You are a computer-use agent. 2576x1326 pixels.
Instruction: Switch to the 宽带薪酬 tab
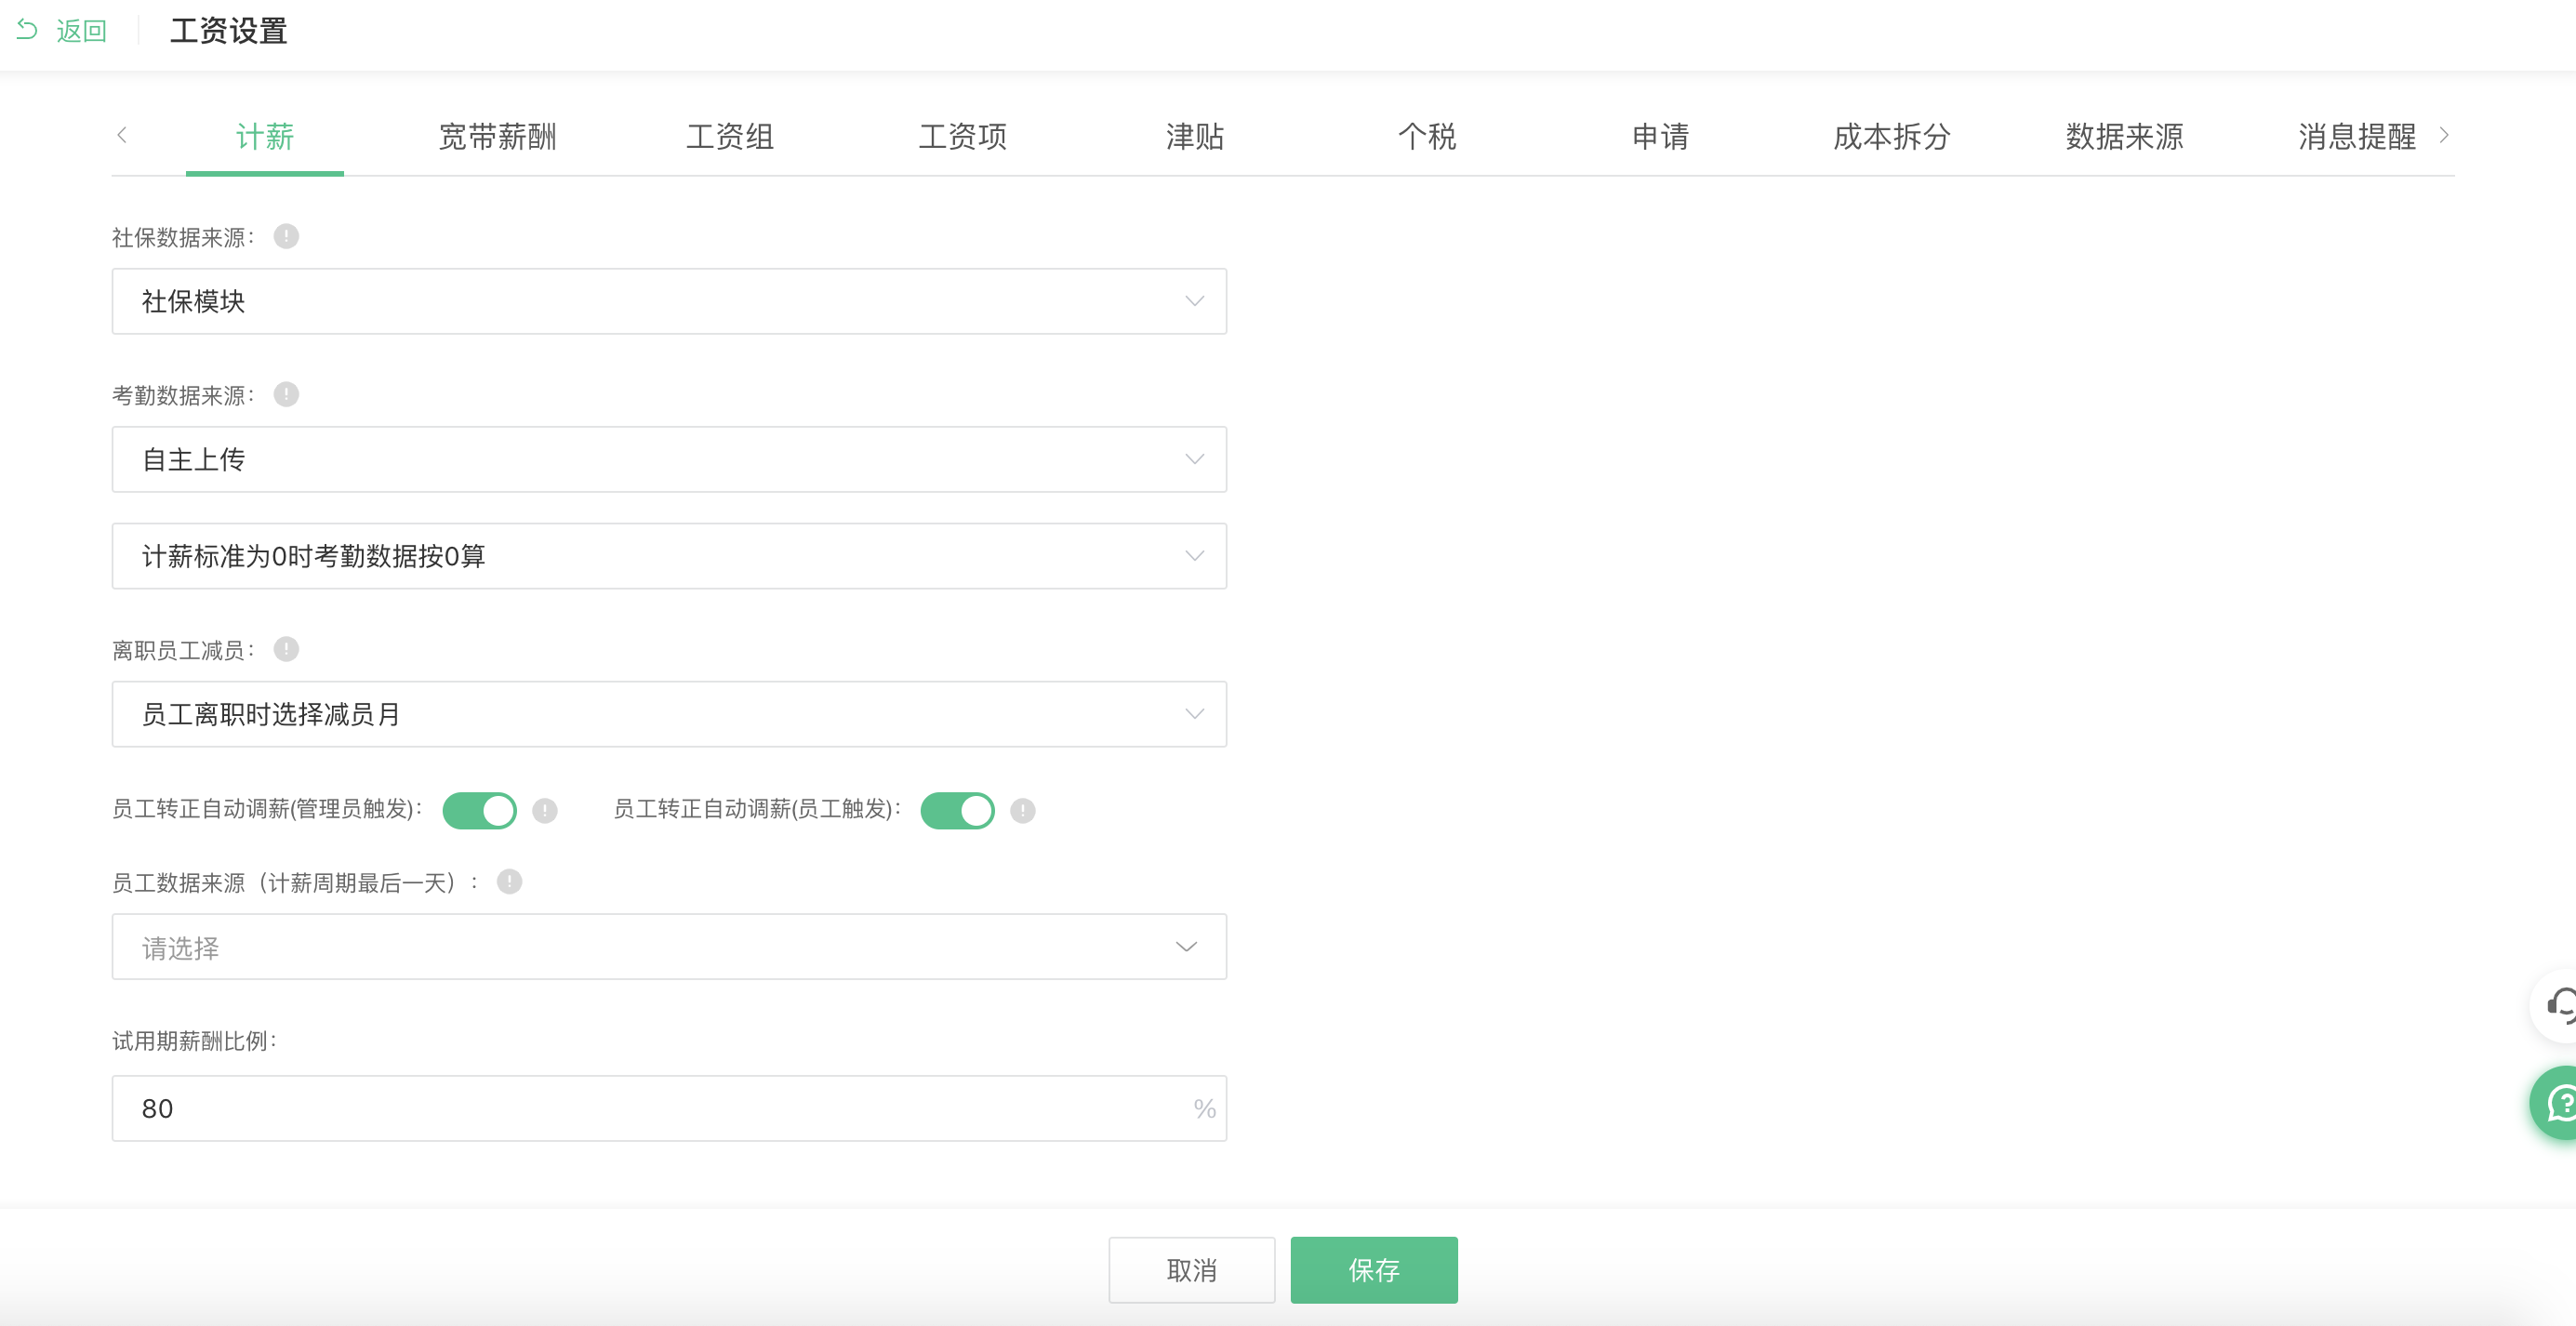497,137
